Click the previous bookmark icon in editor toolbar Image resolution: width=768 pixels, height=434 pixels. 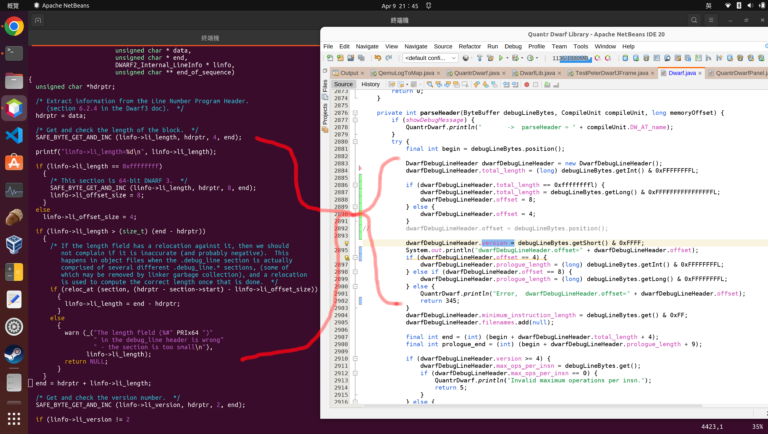(x=477, y=84)
